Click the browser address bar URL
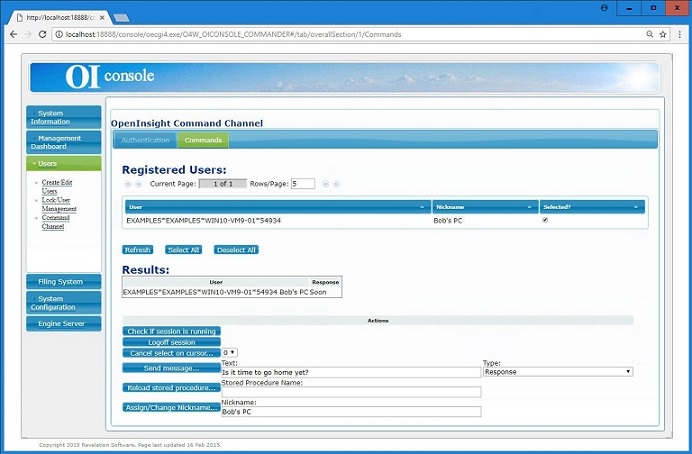This screenshot has height=454, width=692. pos(233,34)
